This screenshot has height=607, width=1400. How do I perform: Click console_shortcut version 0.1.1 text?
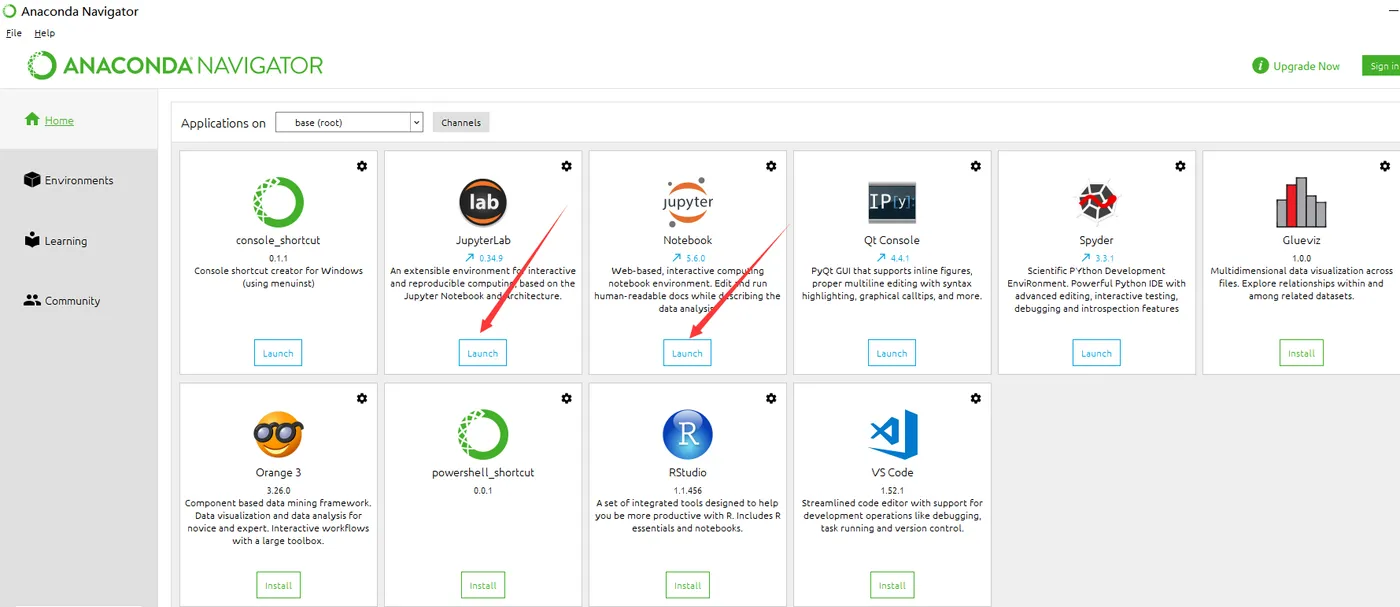click(278, 258)
